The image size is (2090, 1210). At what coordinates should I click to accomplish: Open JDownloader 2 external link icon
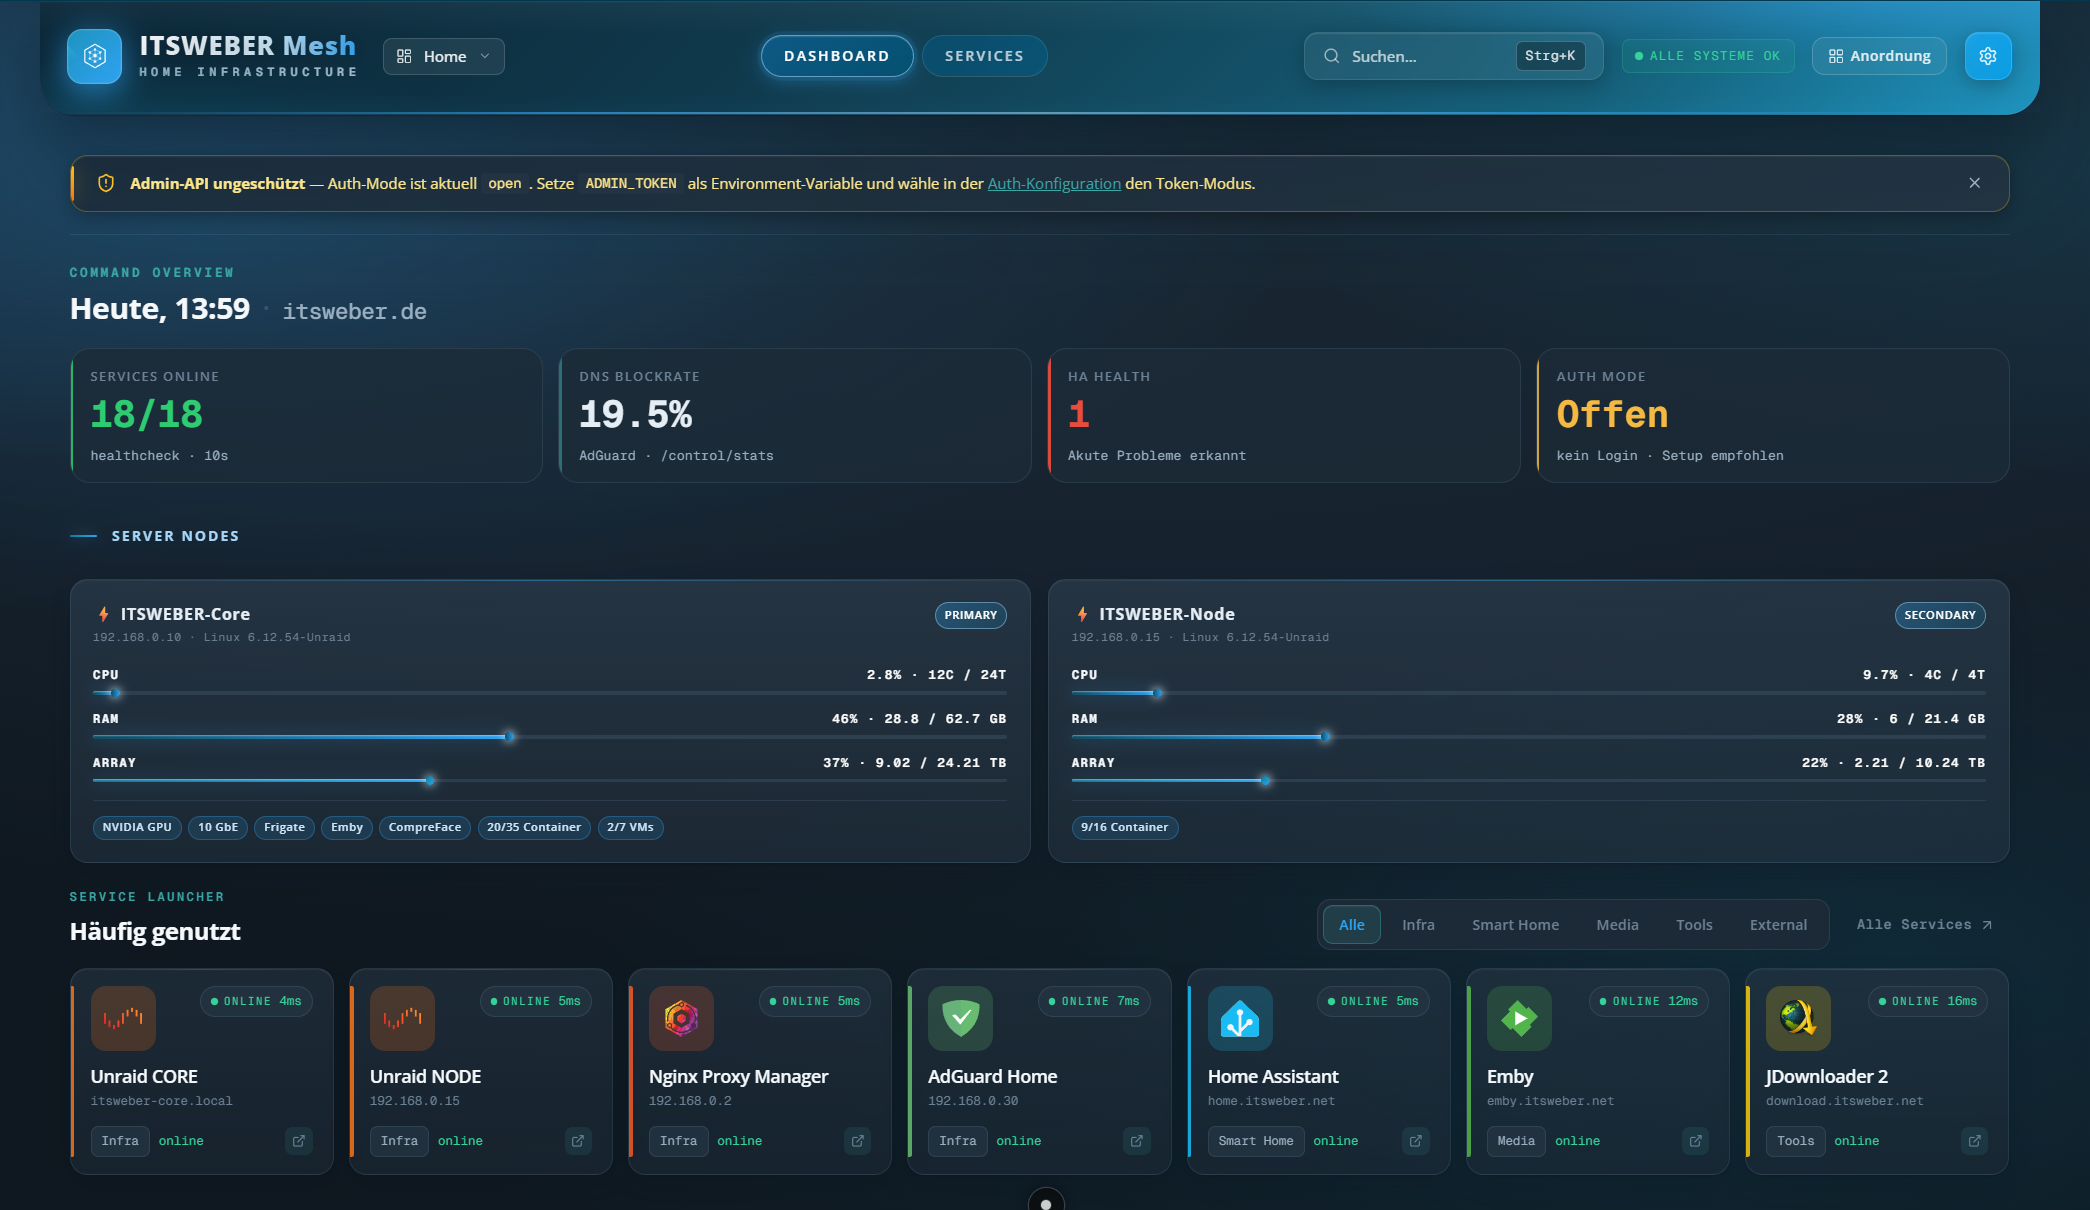(x=1975, y=1141)
